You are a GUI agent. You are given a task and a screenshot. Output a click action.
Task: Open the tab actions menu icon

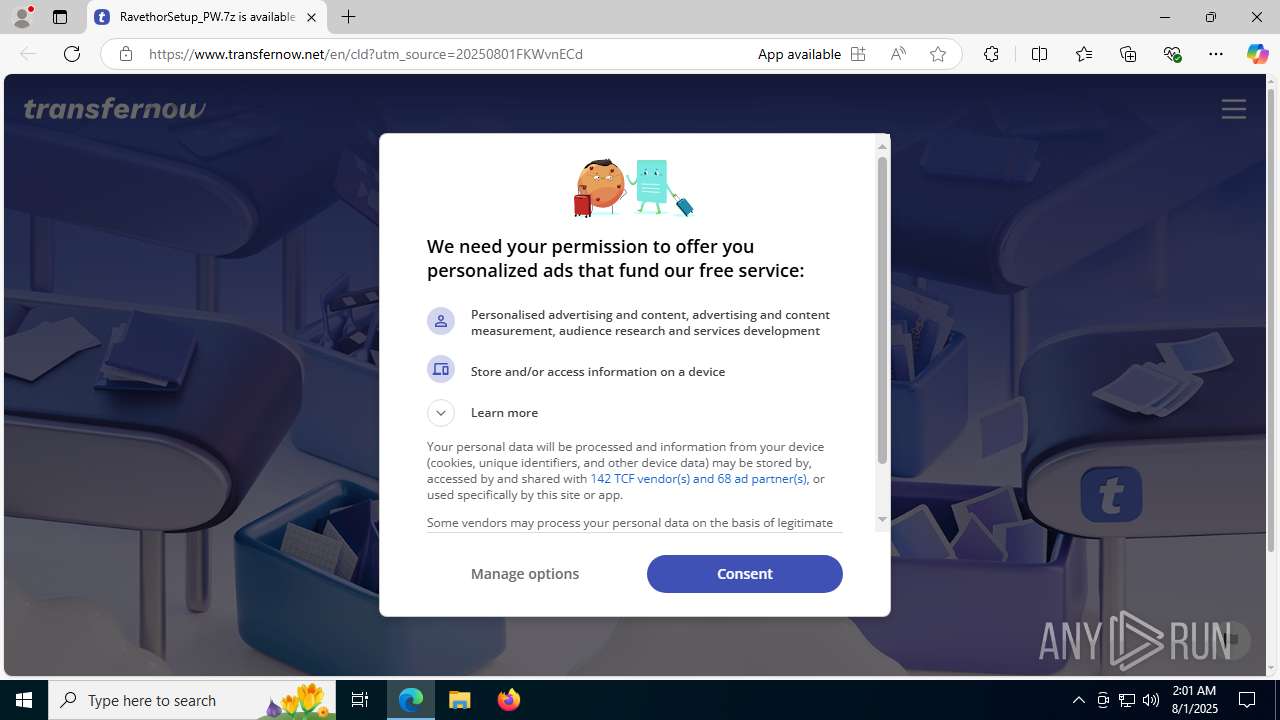60,17
